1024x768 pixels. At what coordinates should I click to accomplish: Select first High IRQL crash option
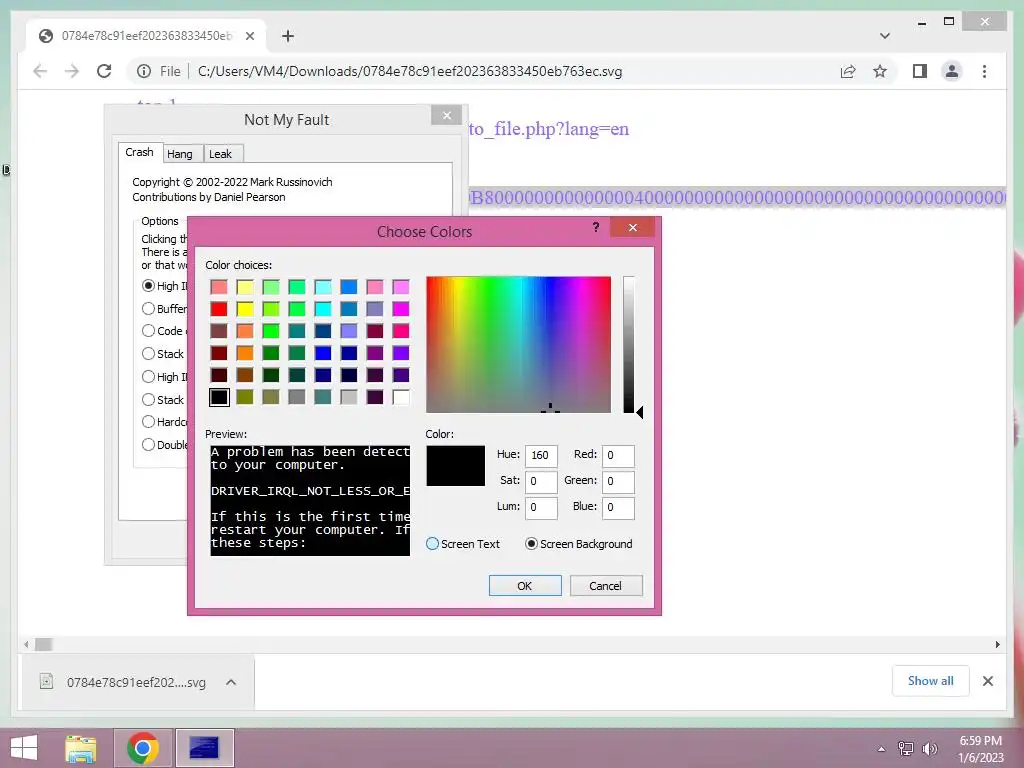148,285
